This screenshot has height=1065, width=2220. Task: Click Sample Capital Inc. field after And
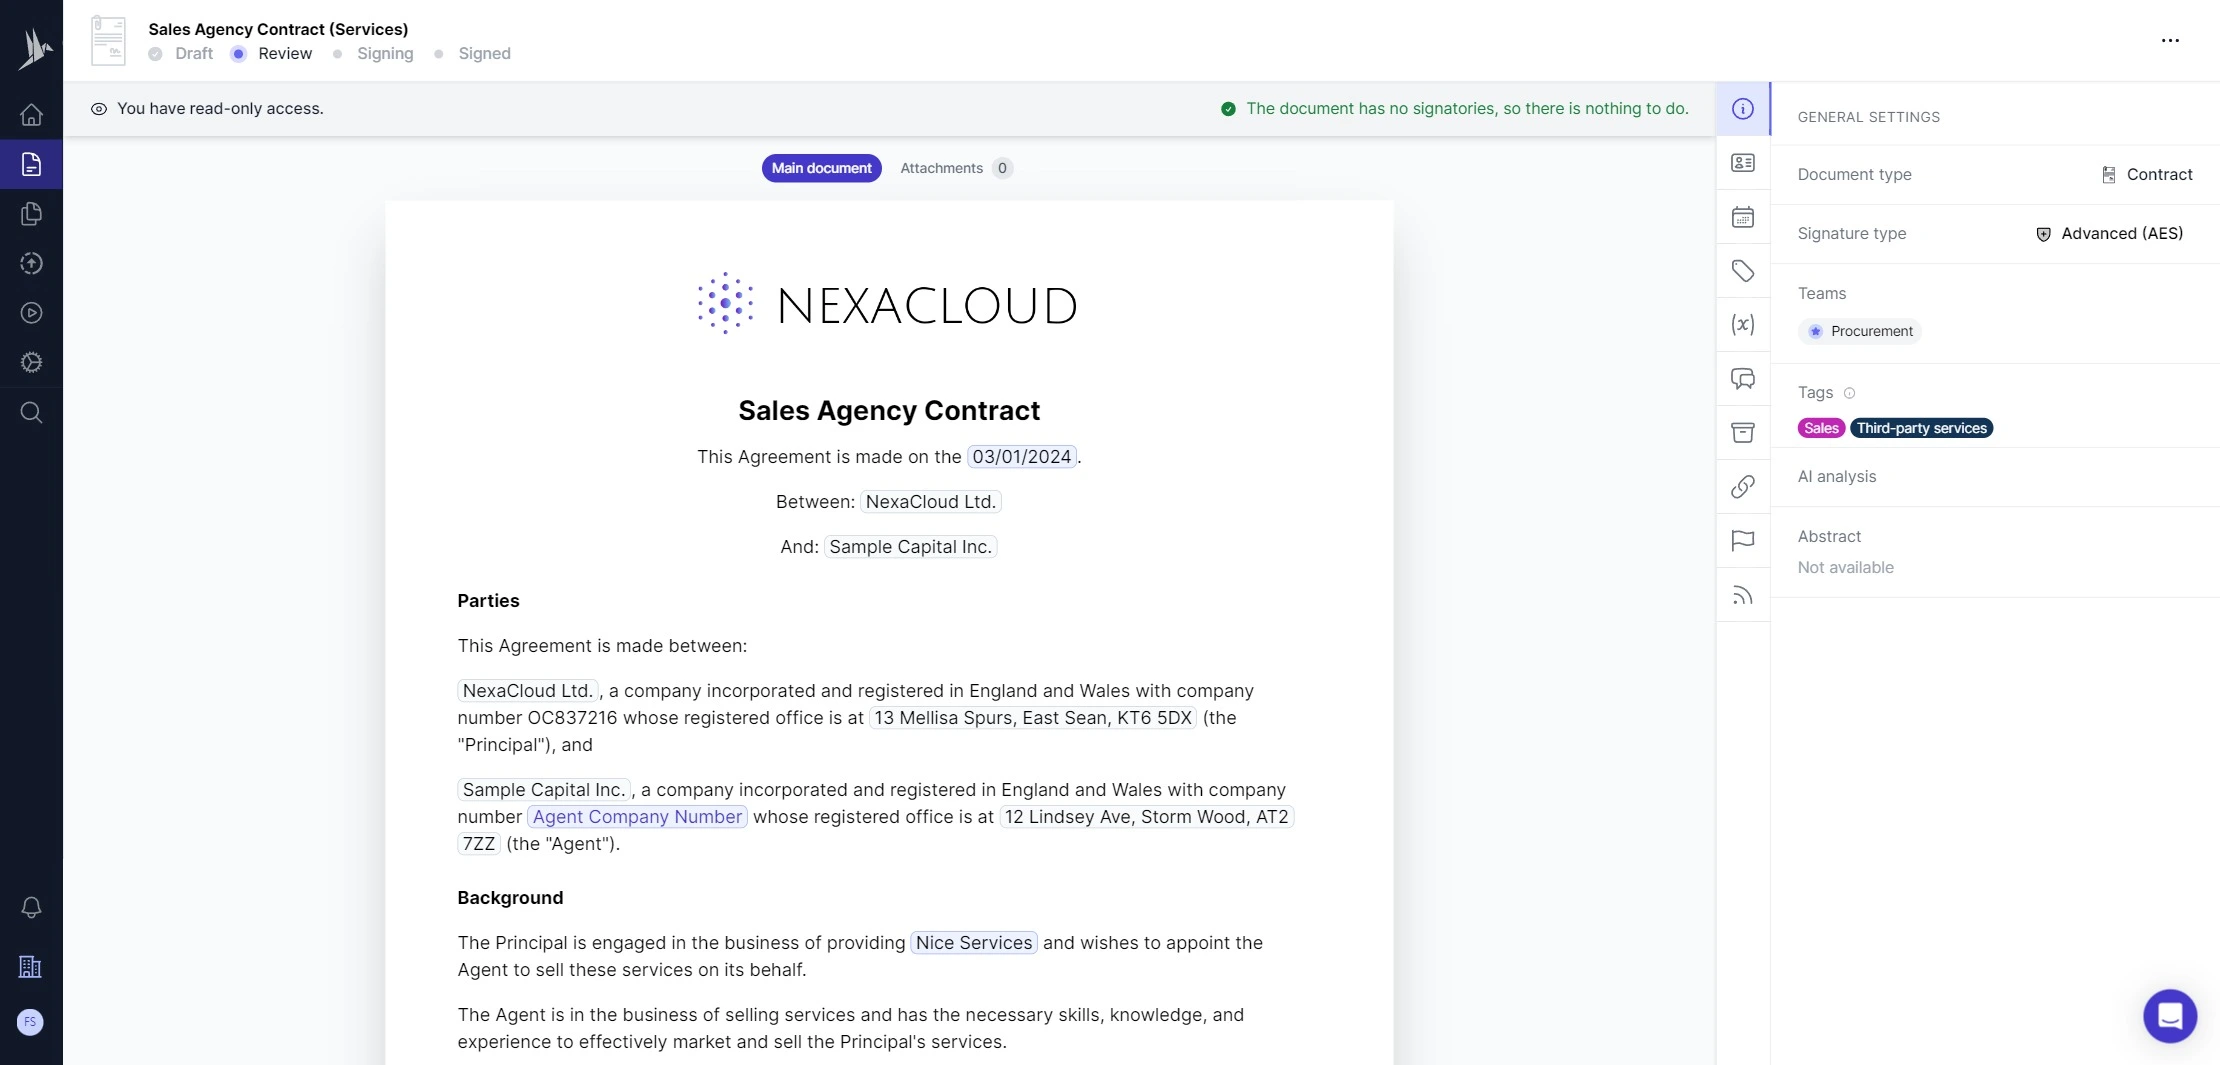[x=910, y=547]
